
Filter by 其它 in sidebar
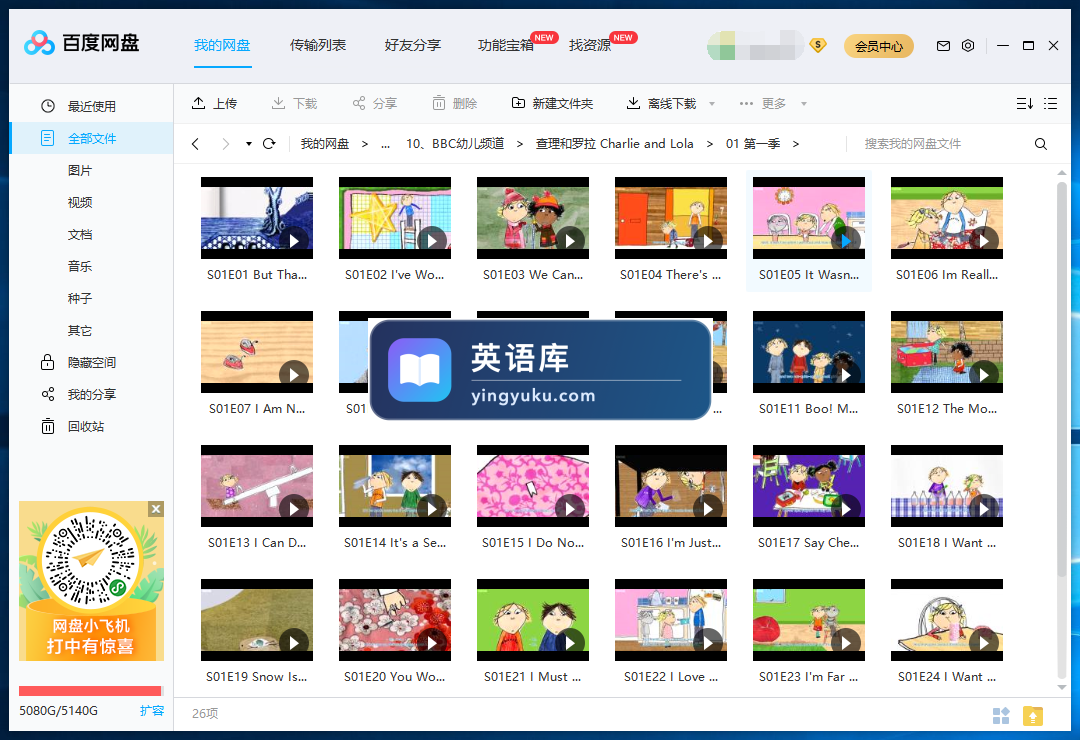click(80, 330)
